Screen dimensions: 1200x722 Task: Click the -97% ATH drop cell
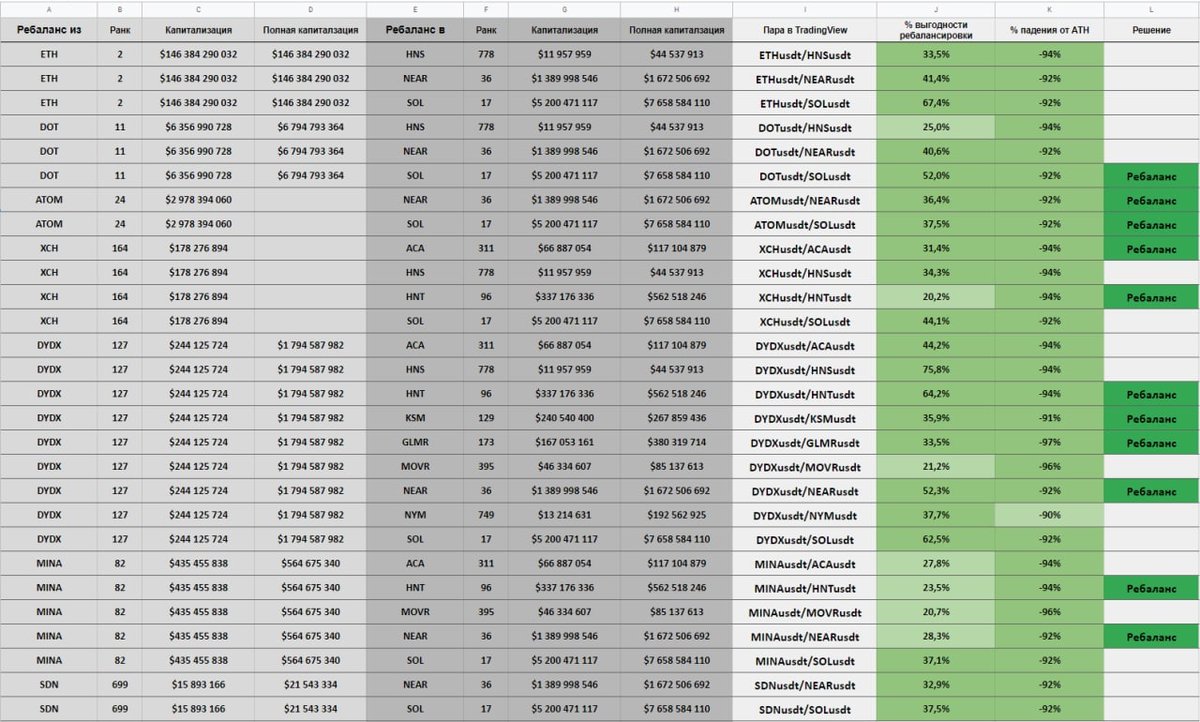tap(1049, 442)
